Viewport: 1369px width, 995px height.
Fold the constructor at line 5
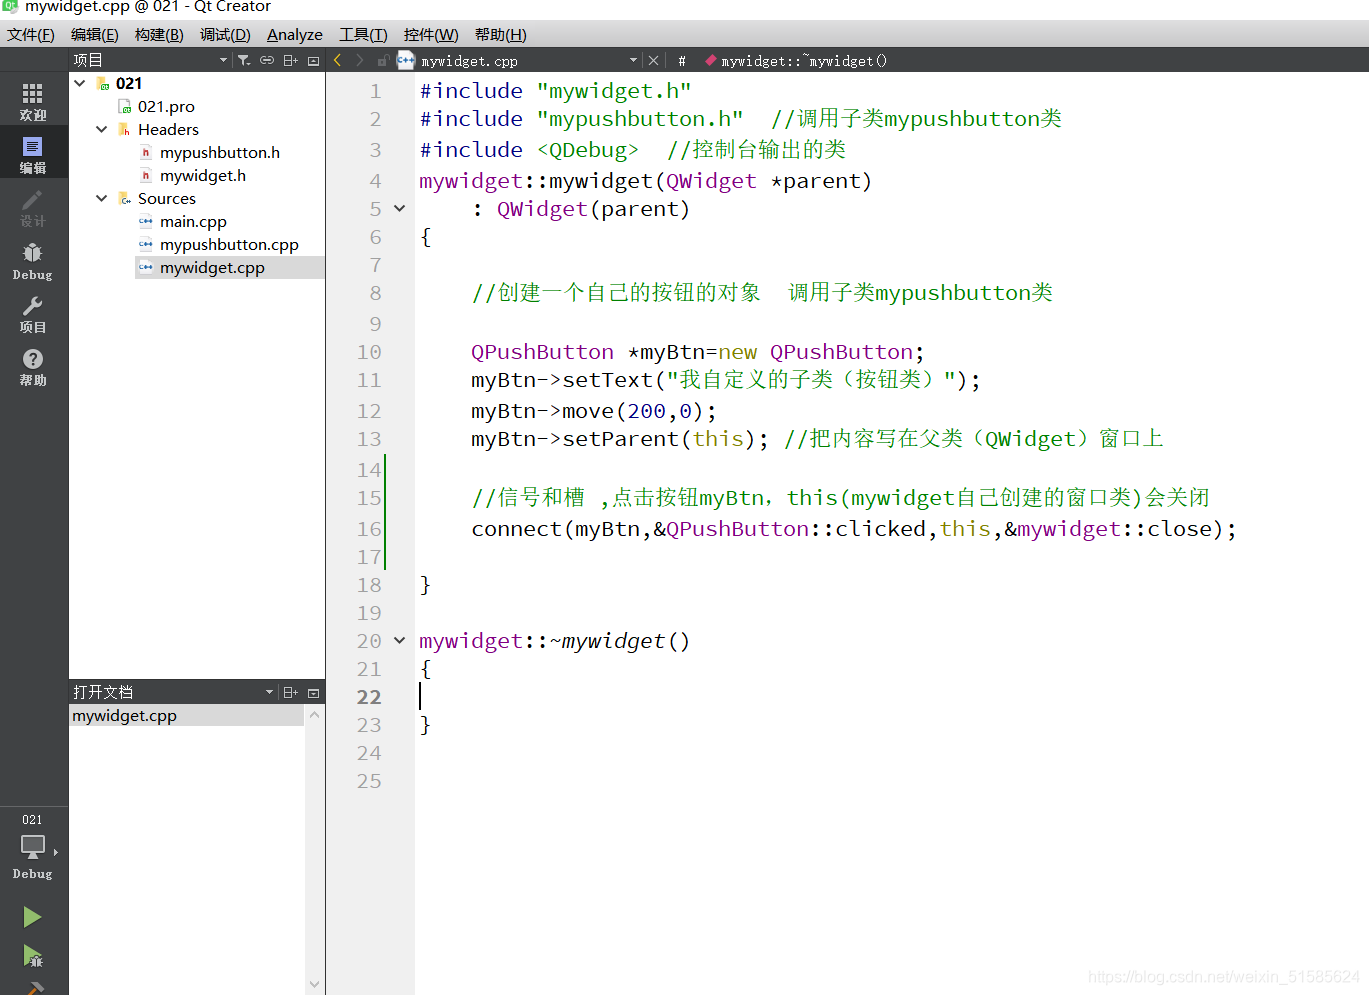click(400, 209)
